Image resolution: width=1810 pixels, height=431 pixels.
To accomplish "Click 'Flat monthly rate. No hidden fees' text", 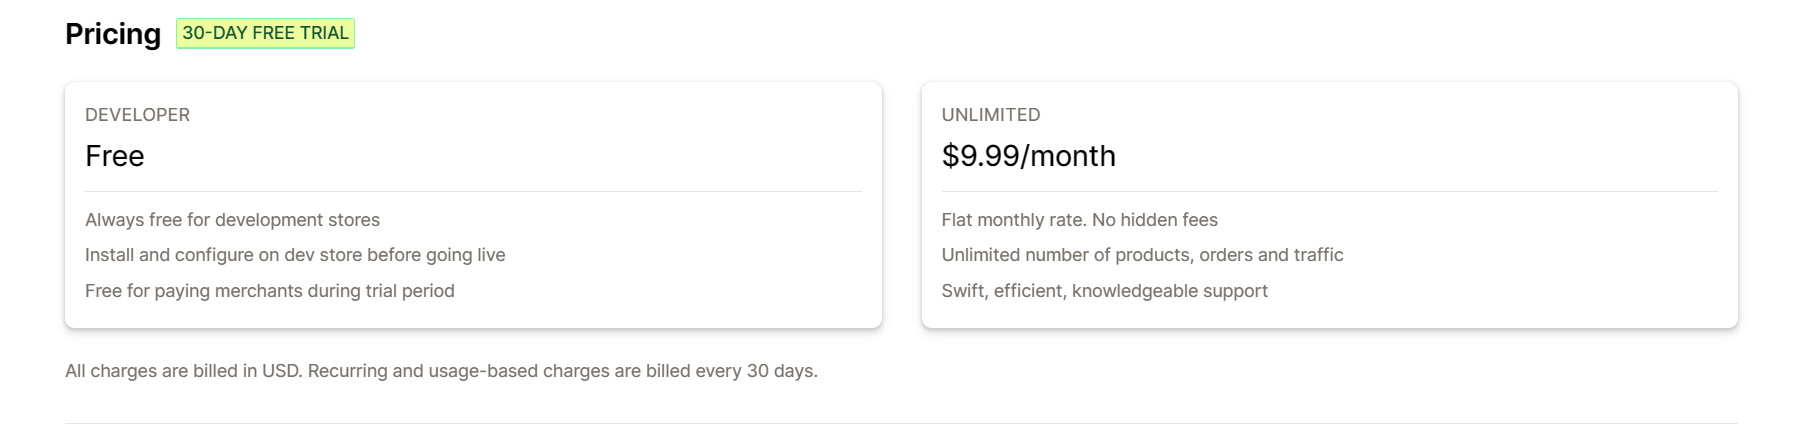I will coord(1079,220).
